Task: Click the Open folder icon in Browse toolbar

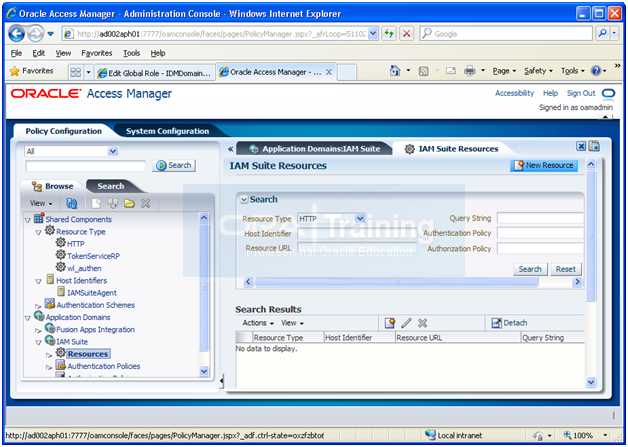Action: pyautogui.click(x=129, y=203)
